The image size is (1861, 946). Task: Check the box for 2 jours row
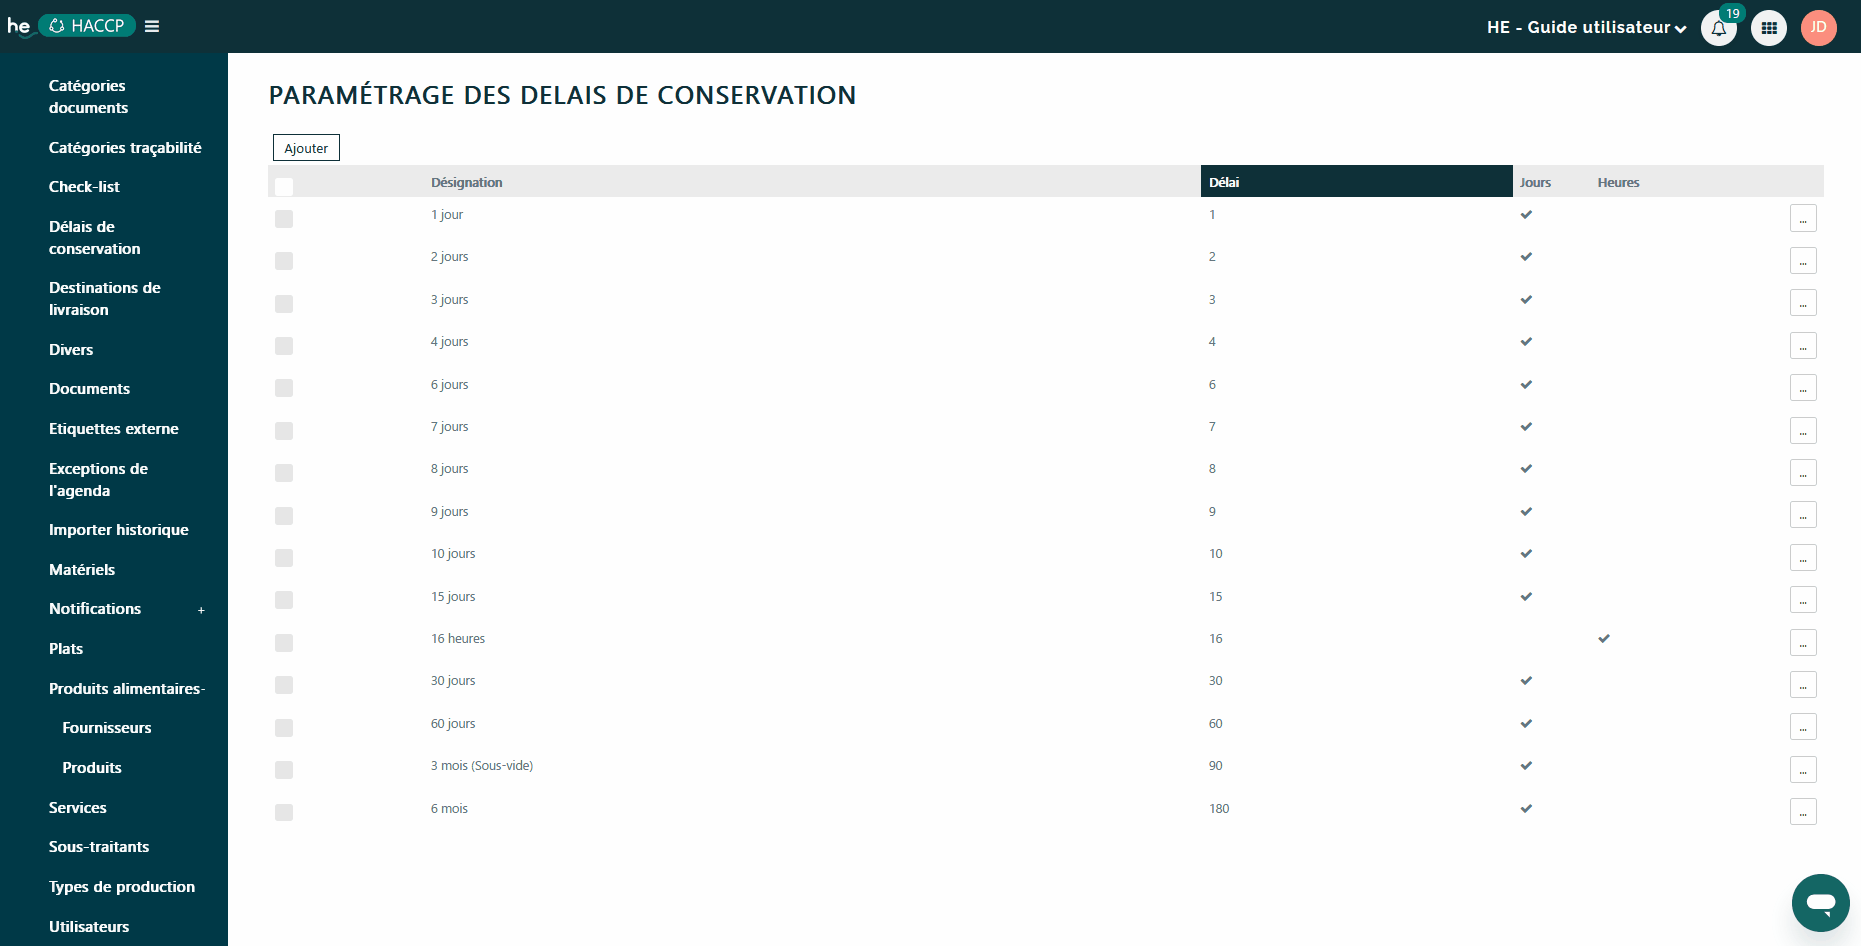284,261
